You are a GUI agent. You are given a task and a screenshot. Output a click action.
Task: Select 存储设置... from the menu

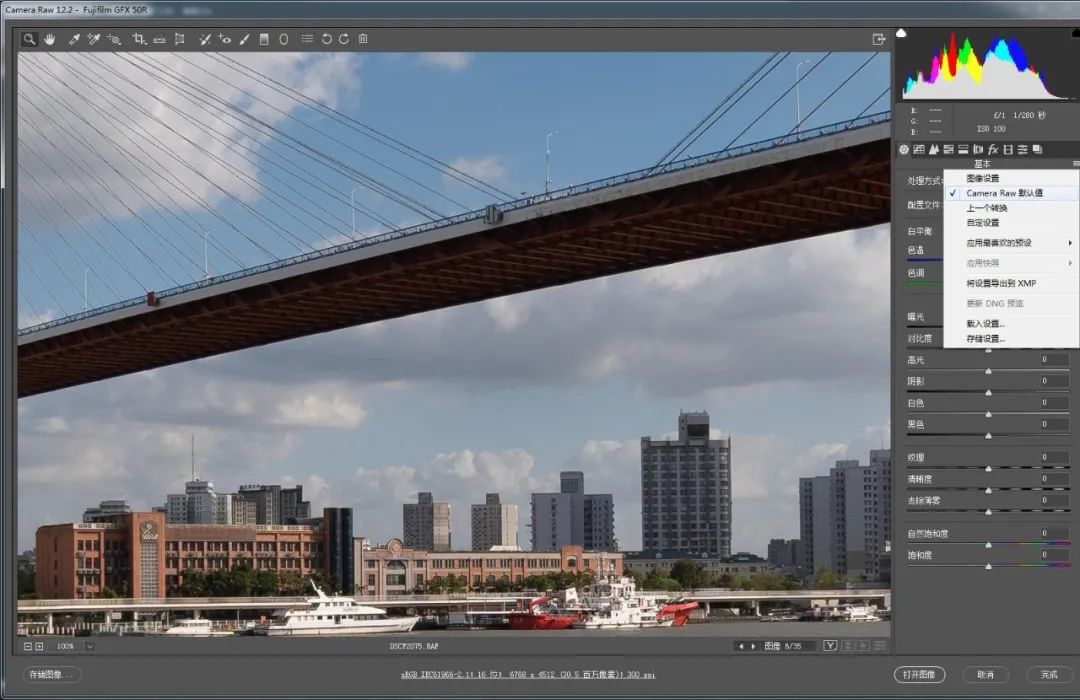(985, 339)
